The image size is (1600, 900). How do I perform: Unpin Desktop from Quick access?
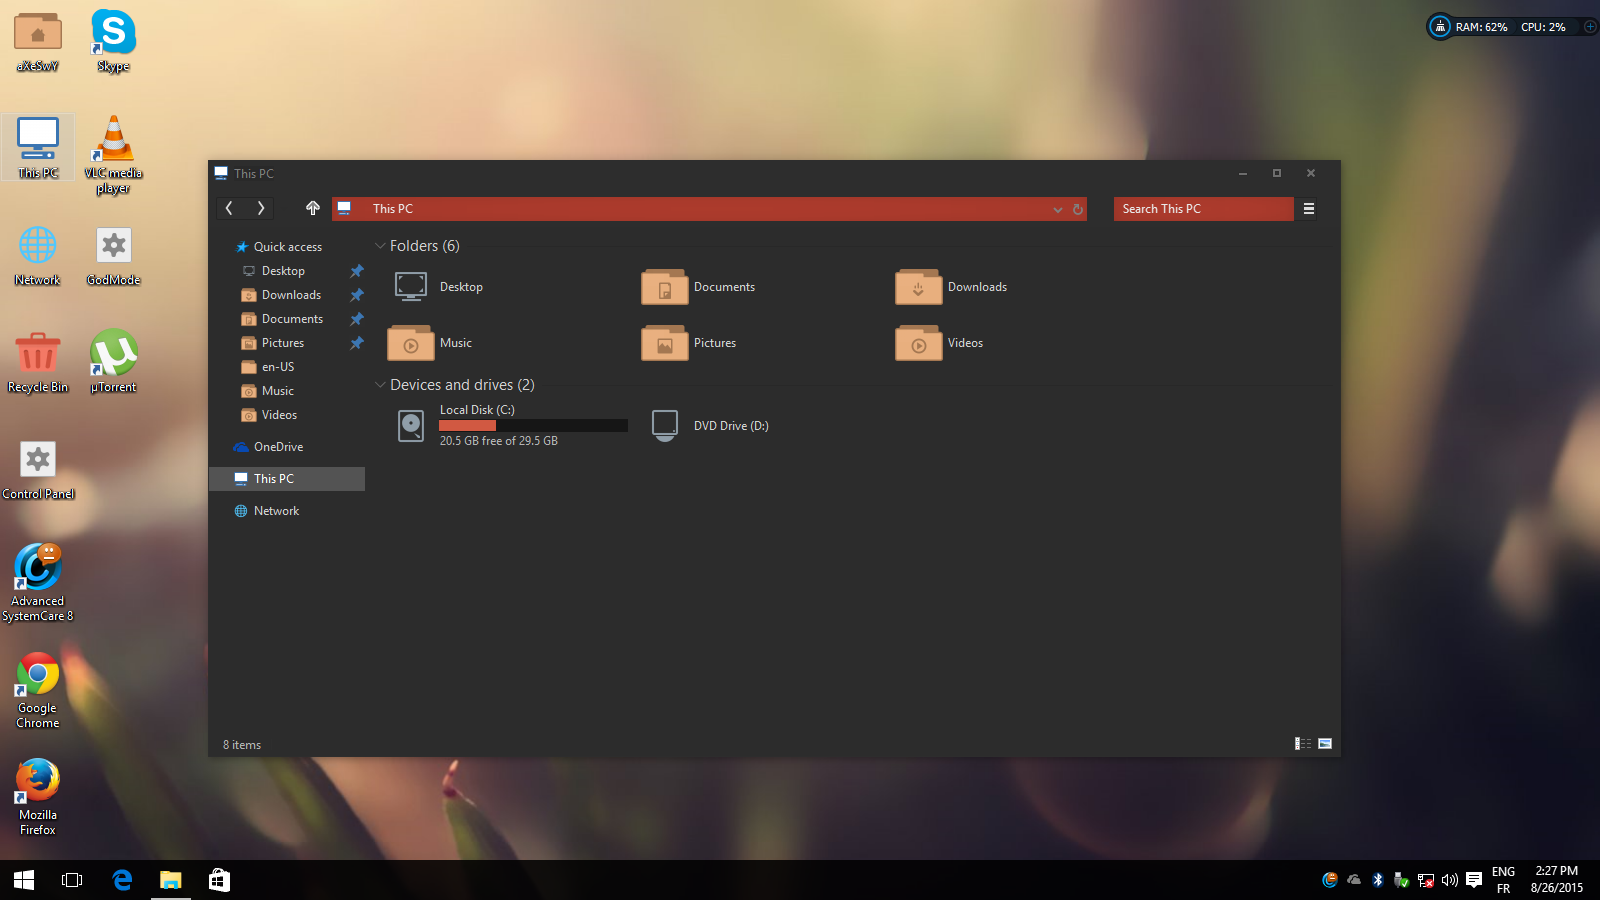click(356, 271)
